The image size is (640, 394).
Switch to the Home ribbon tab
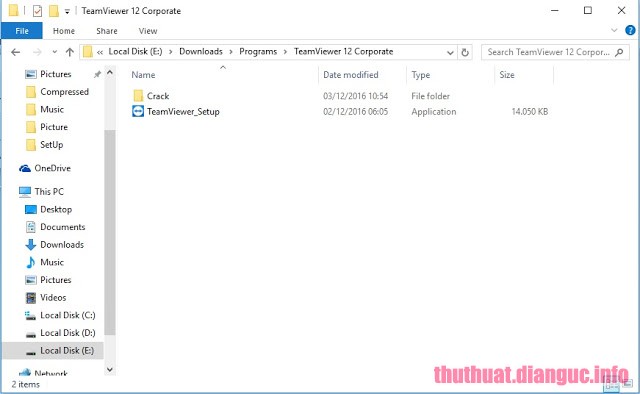(x=64, y=31)
